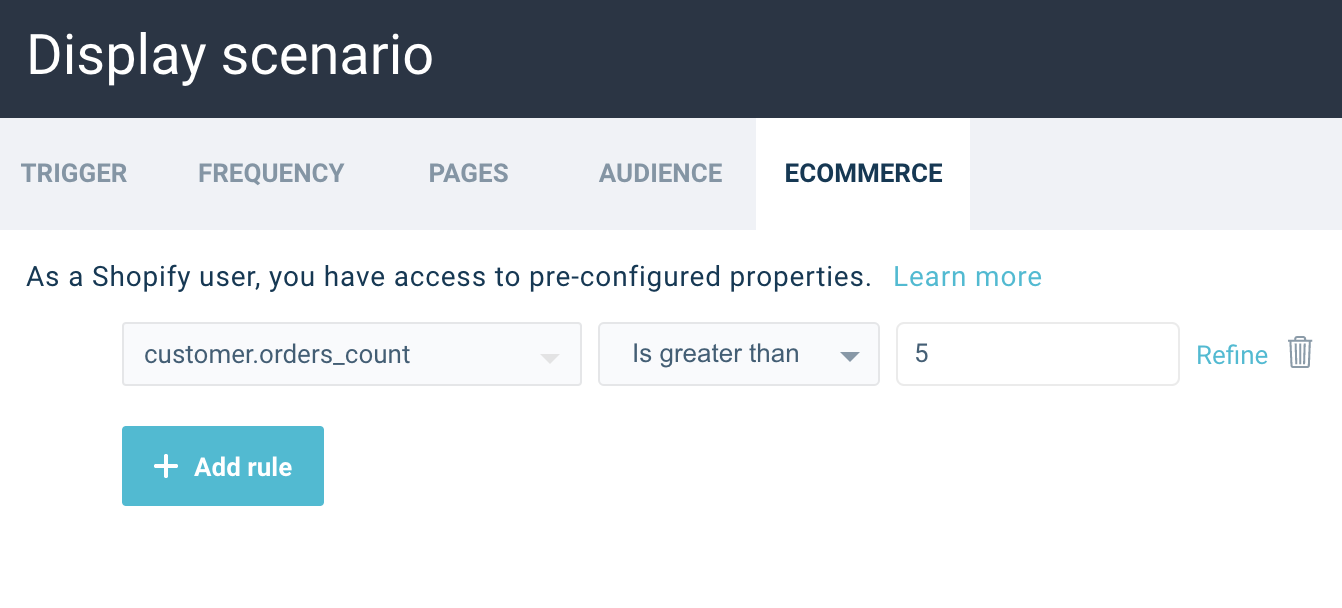This screenshot has width=1342, height=608.
Task: Click the arrow on the Is greater than dropdown
Action: [849, 356]
